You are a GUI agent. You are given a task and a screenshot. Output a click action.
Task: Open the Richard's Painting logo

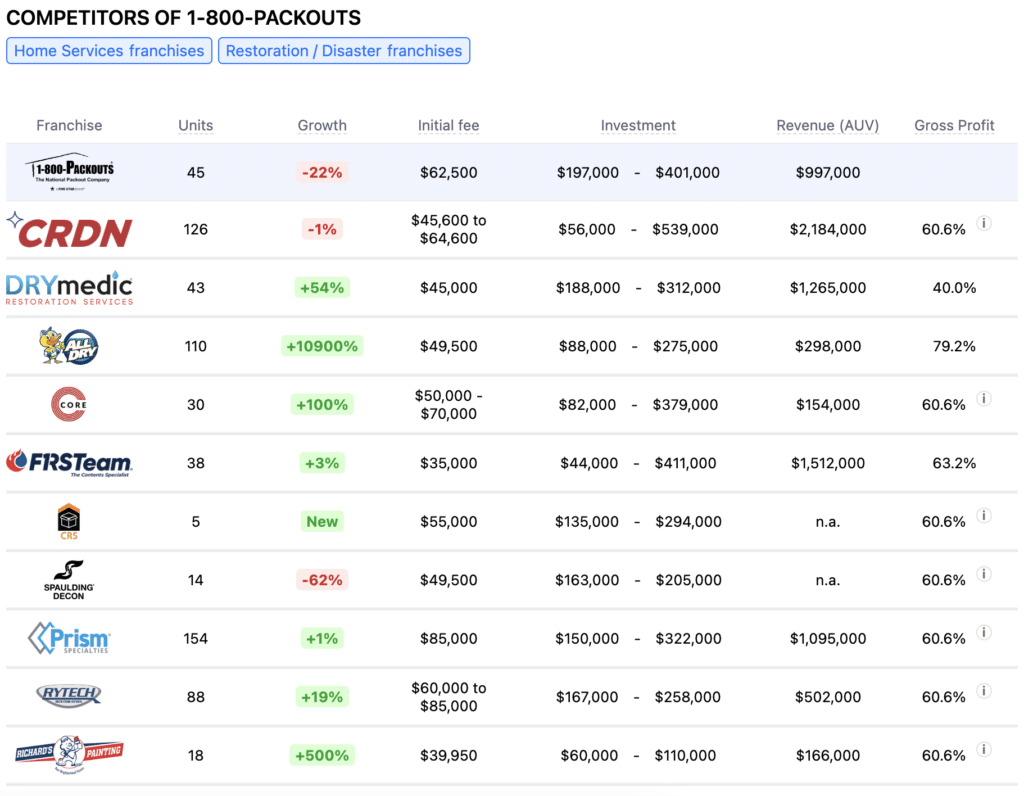69,754
